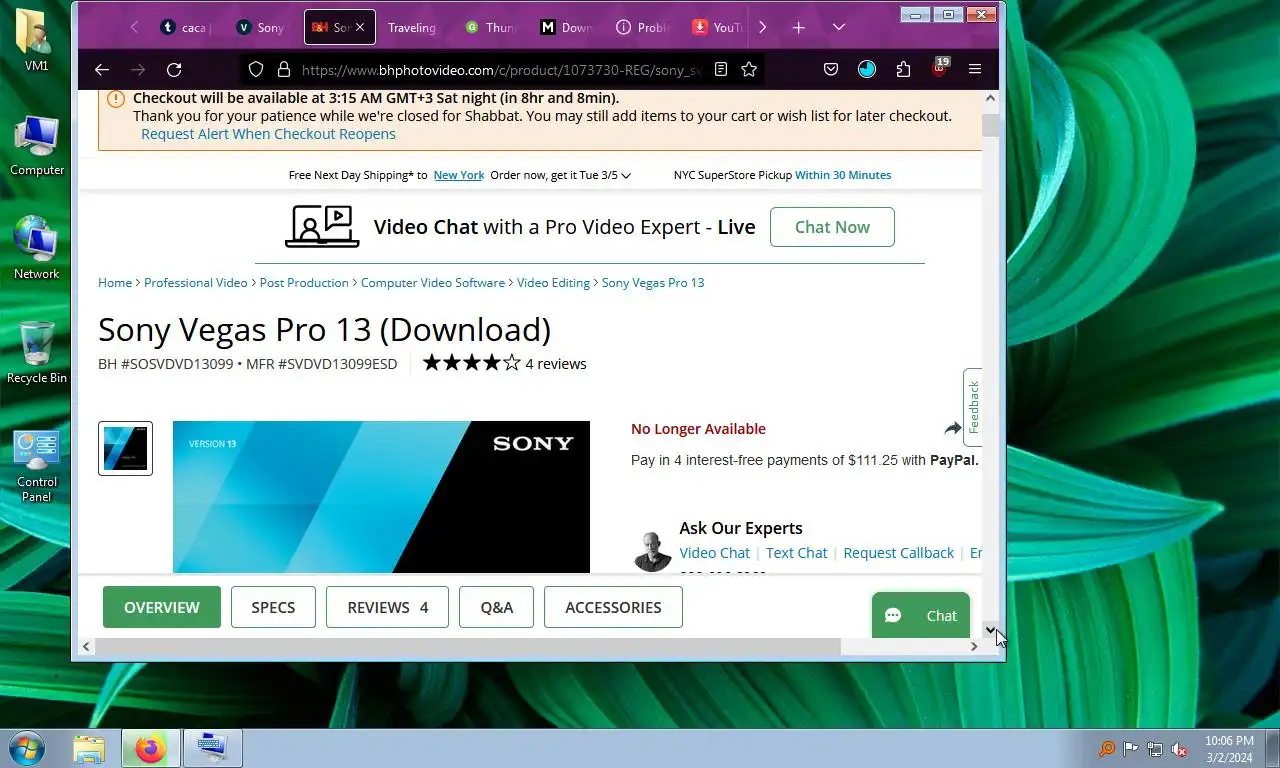Click the warning icon in the checkout notice
The height and width of the screenshot is (768, 1280).
(x=116, y=98)
